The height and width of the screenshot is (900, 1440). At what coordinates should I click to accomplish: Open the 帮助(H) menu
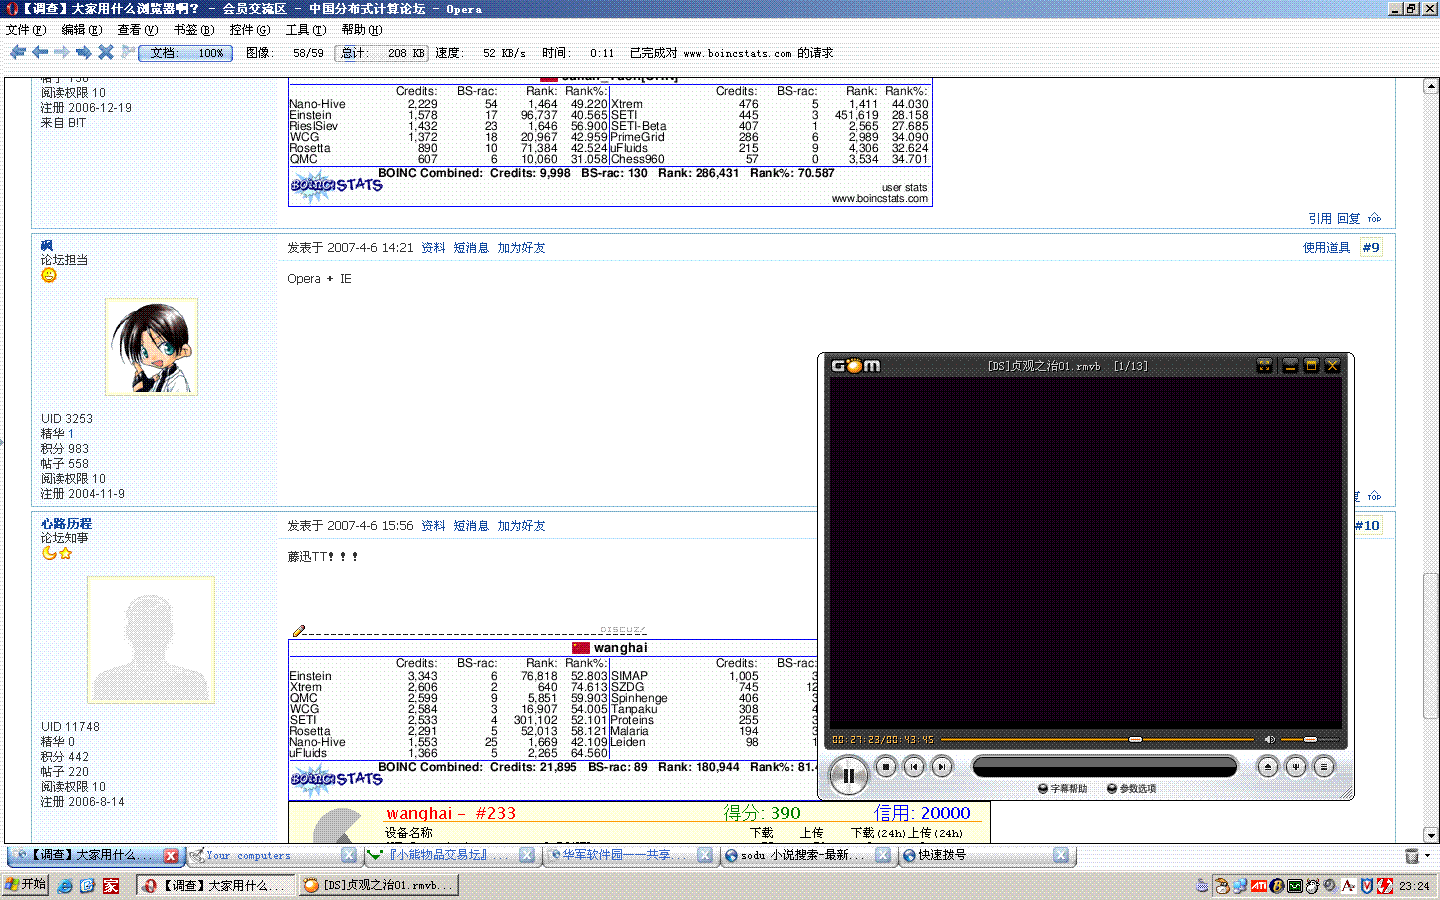click(x=361, y=30)
